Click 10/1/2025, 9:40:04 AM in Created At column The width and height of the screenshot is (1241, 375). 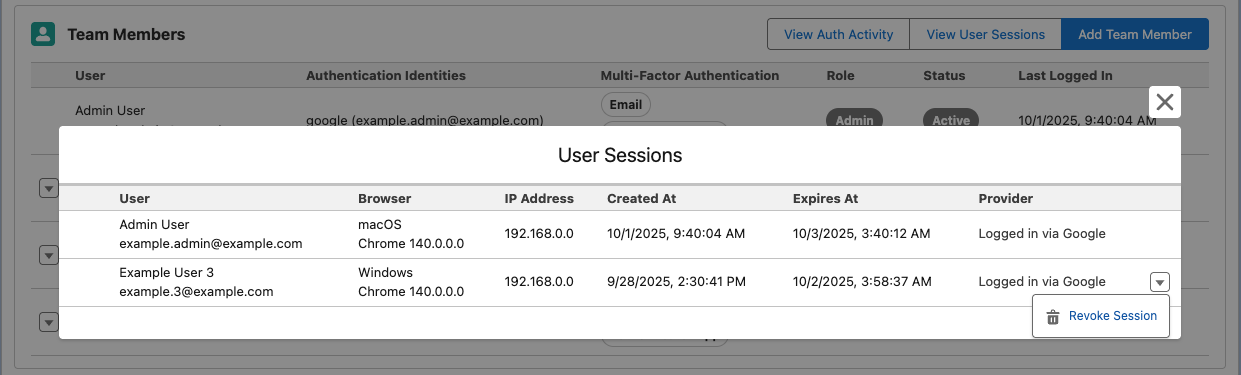coord(676,234)
